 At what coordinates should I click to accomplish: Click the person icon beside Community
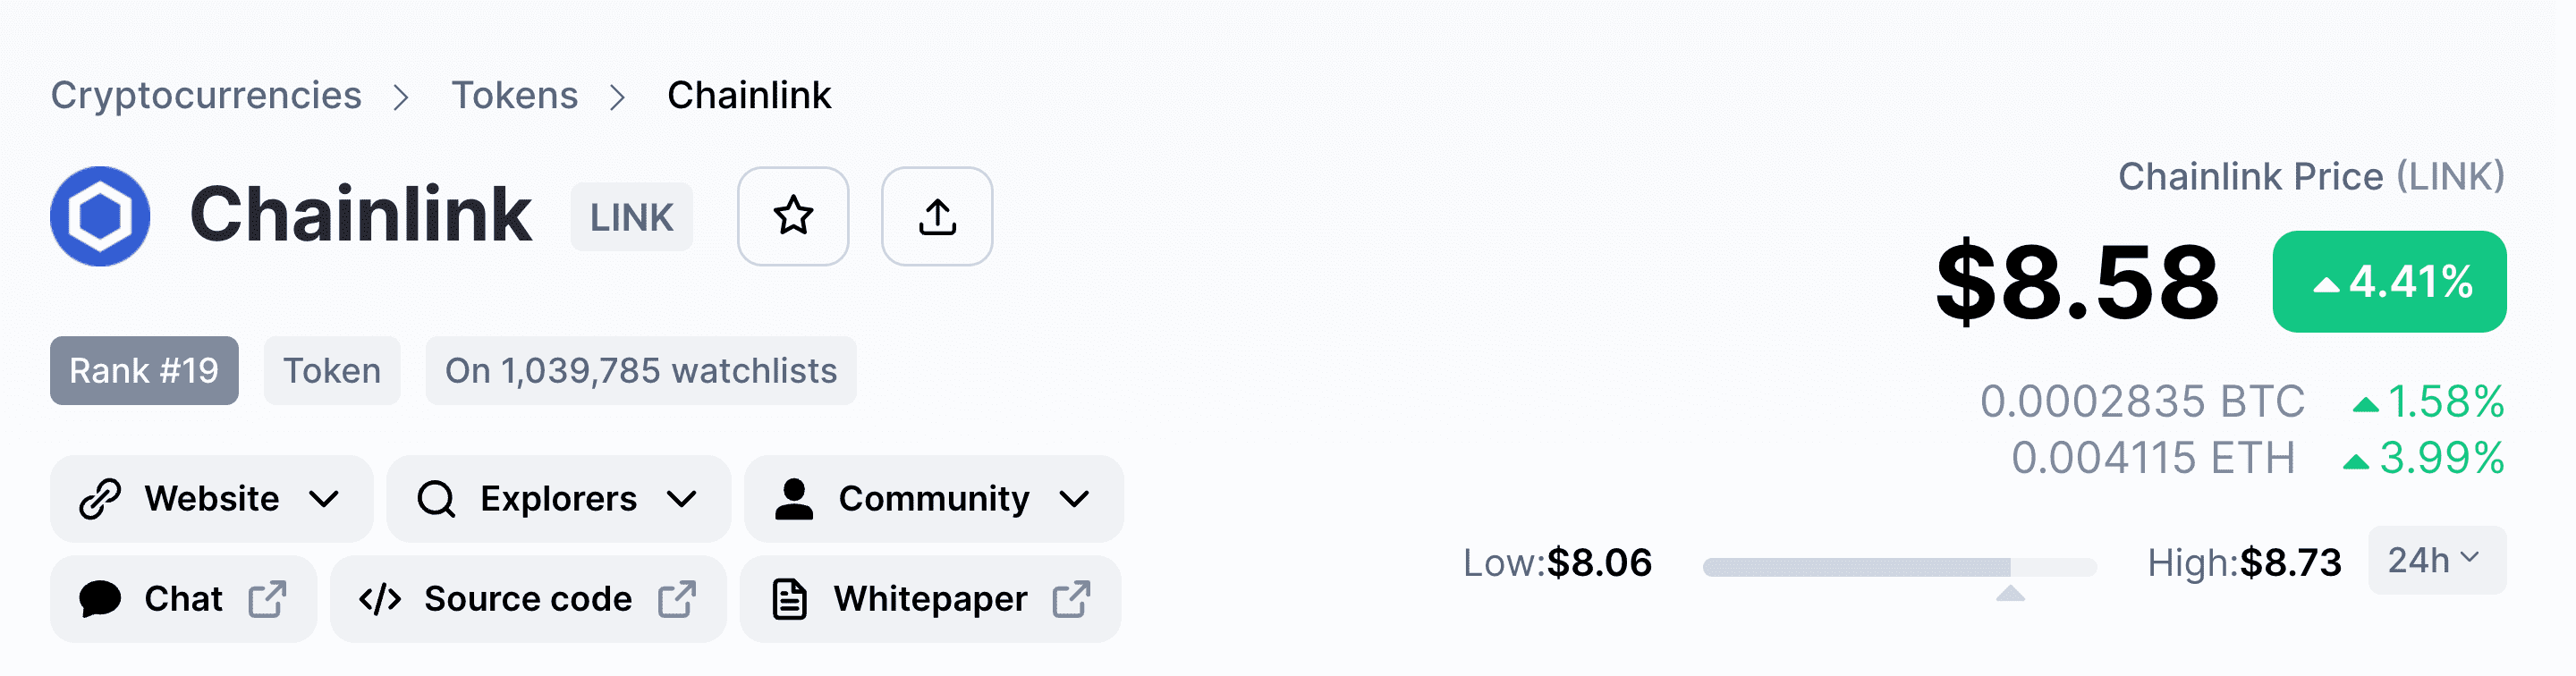(794, 498)
